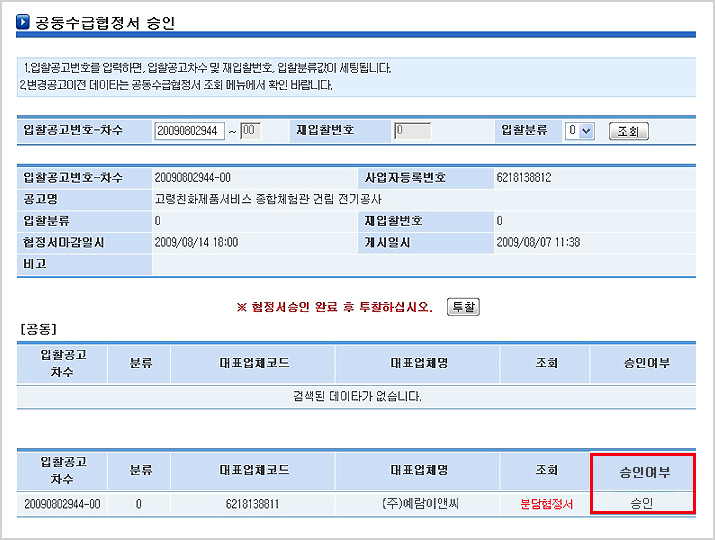Image resolution: width=715 pixels, height=540 pixels.
Task: Click the 공고명 value 고령친화제품서비스 종합체험관 건립 전기공사
Action: click(x=270, y=199)
